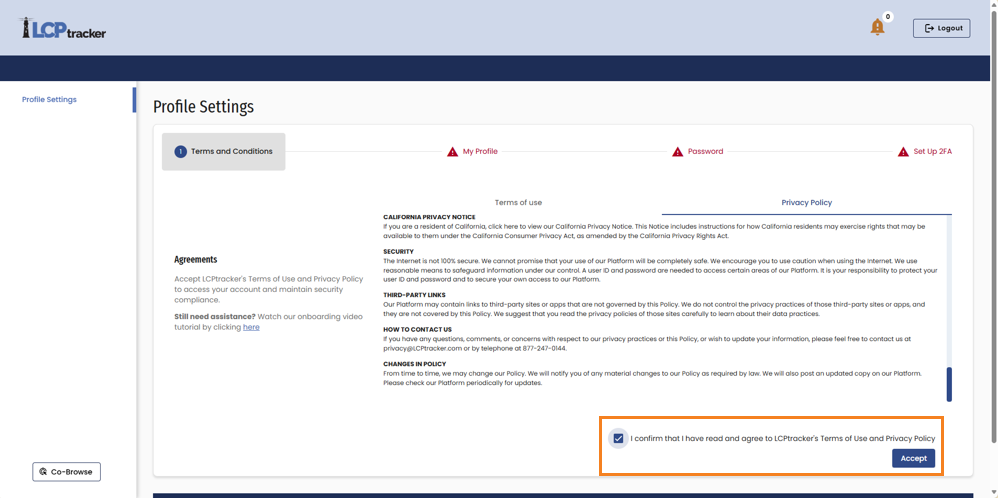Screen dimensions: 999x502
Task: Click the SECURITY heading
Action: (398, 252)
